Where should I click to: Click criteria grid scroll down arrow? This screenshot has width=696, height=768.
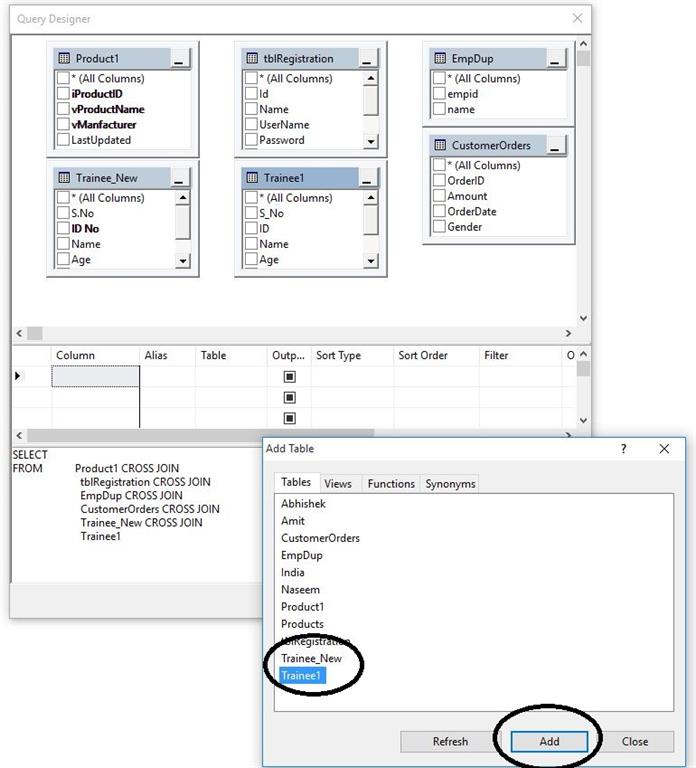[583, 420]
